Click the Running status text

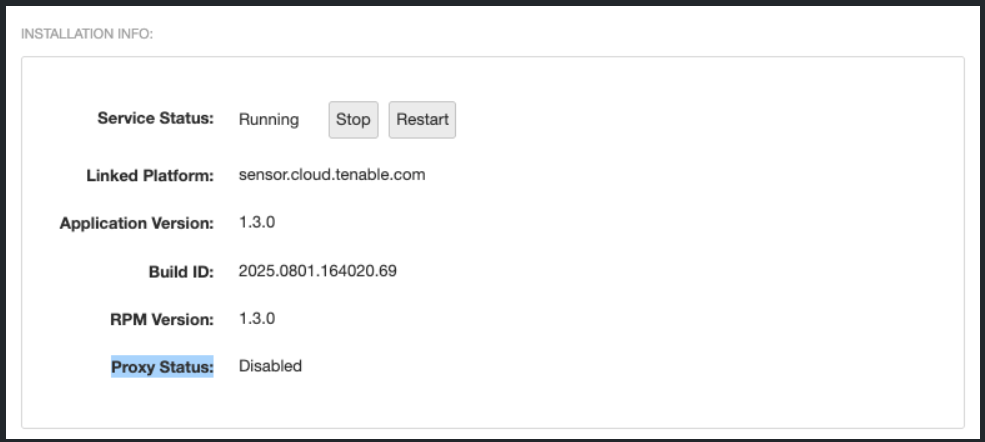[x=268, y=119]
